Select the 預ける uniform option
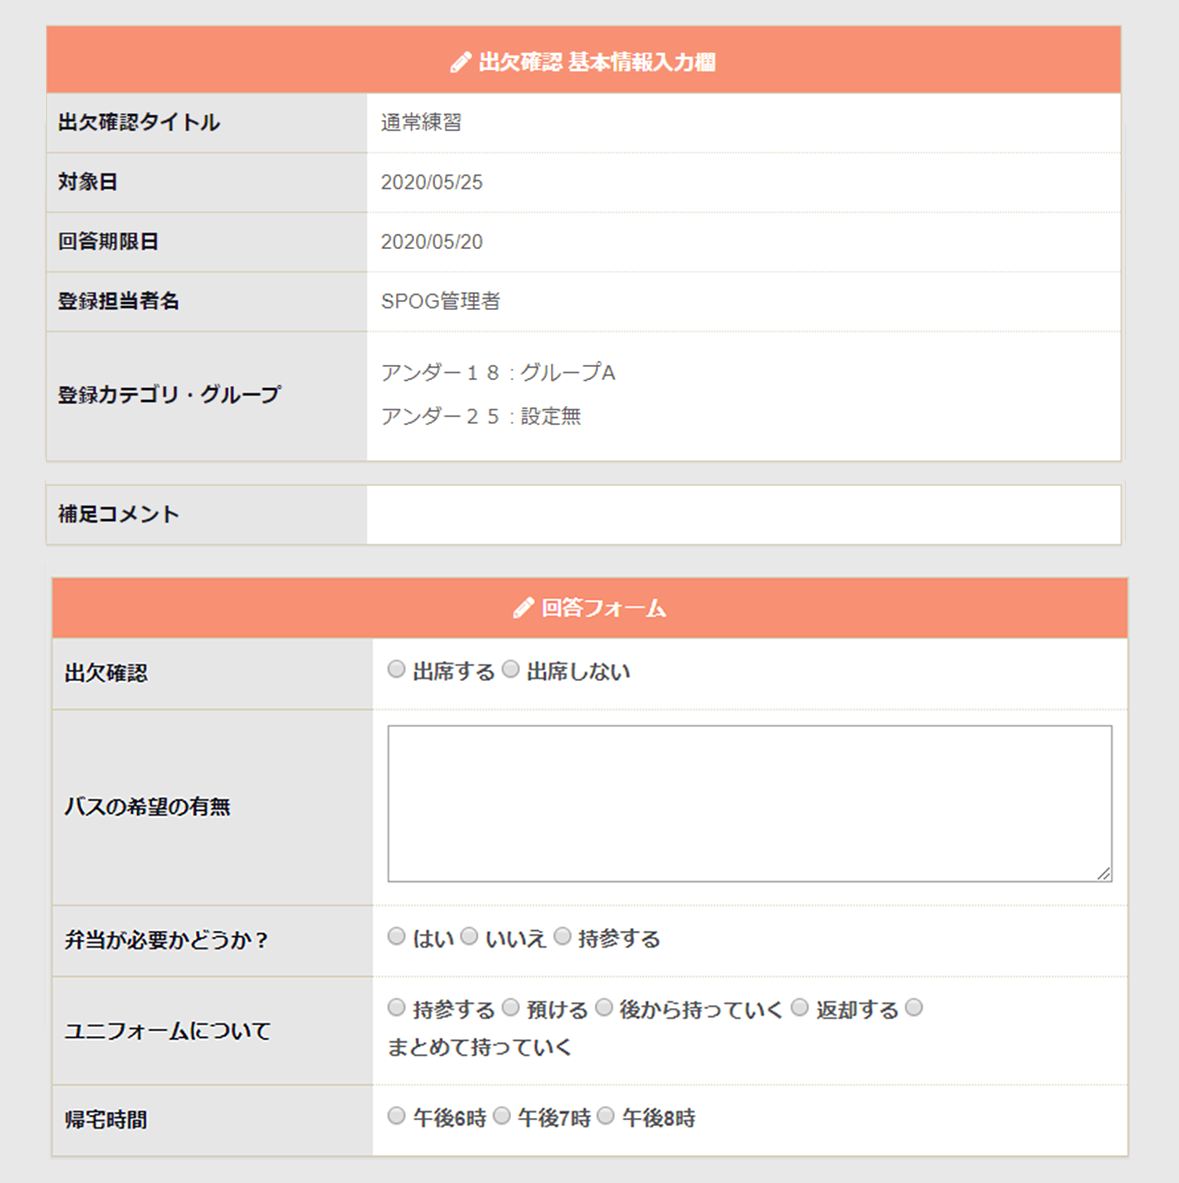The image size is (1179, 1183). 511,1008
